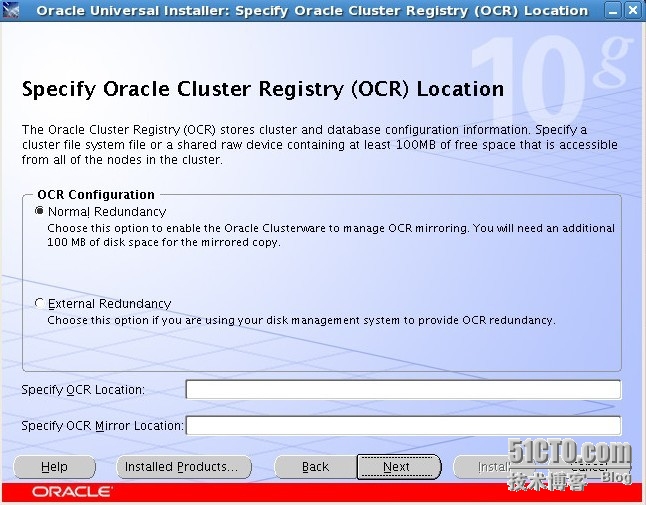Click the Specify OCR Location label
The width and height of the screenshot is (646, 505).
(x=83, y=390)
